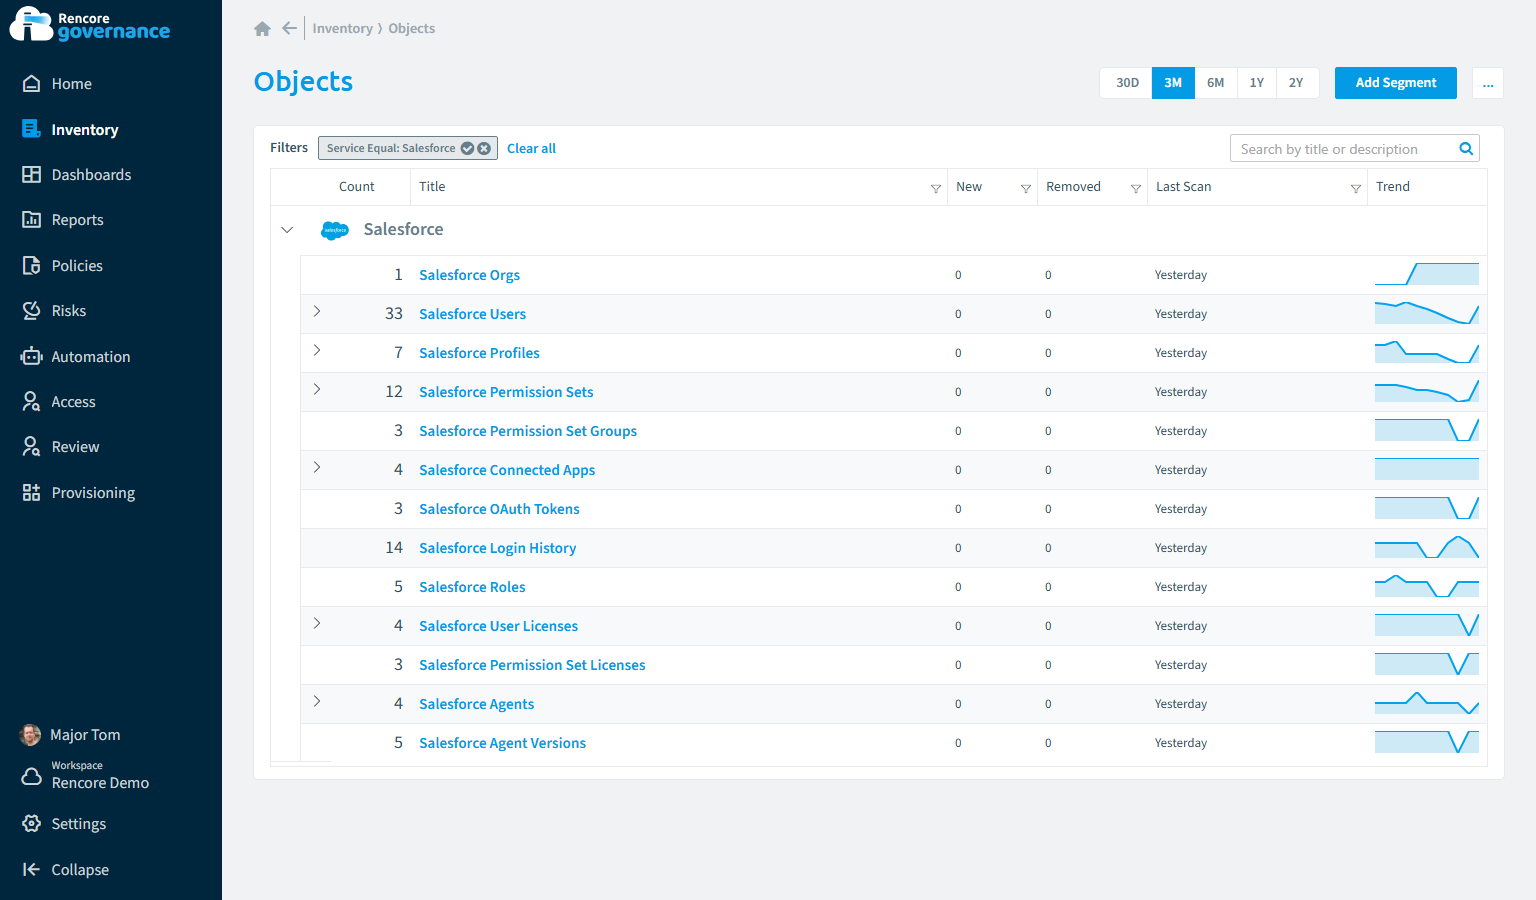This screenshot has height=900, width=1536.
Task: Open the Title column filter icon
Action: click(x=936, y=188)
